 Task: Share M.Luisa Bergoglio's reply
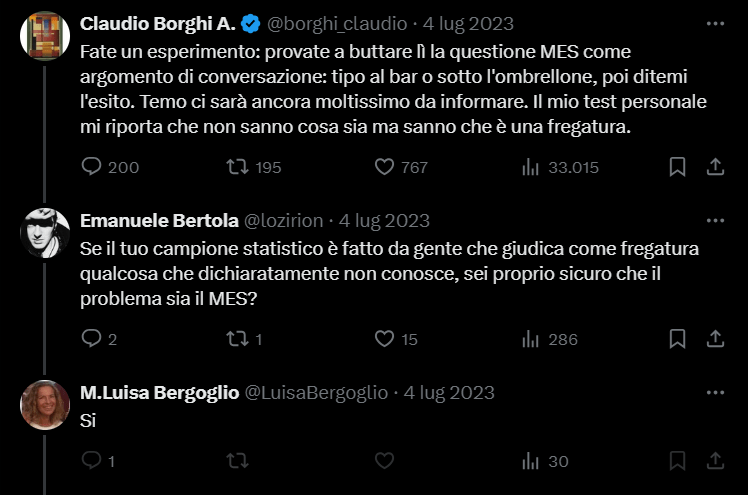pyautogui.click(x=715, y=461)
